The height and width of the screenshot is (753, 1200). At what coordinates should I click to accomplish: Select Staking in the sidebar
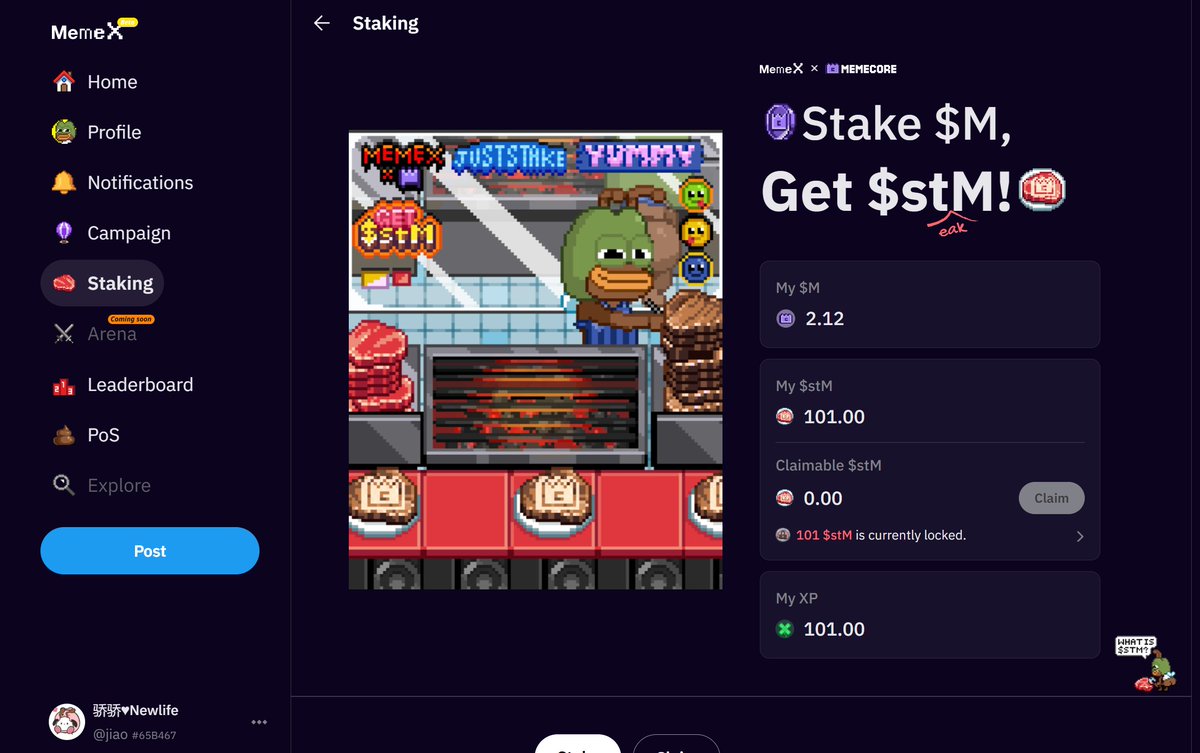pos(102,284)
